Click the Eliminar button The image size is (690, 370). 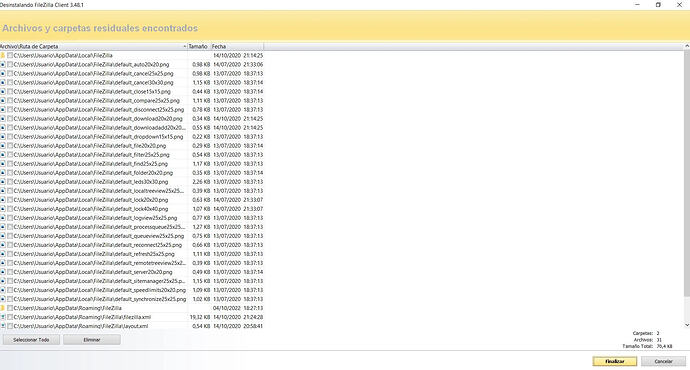92,340
